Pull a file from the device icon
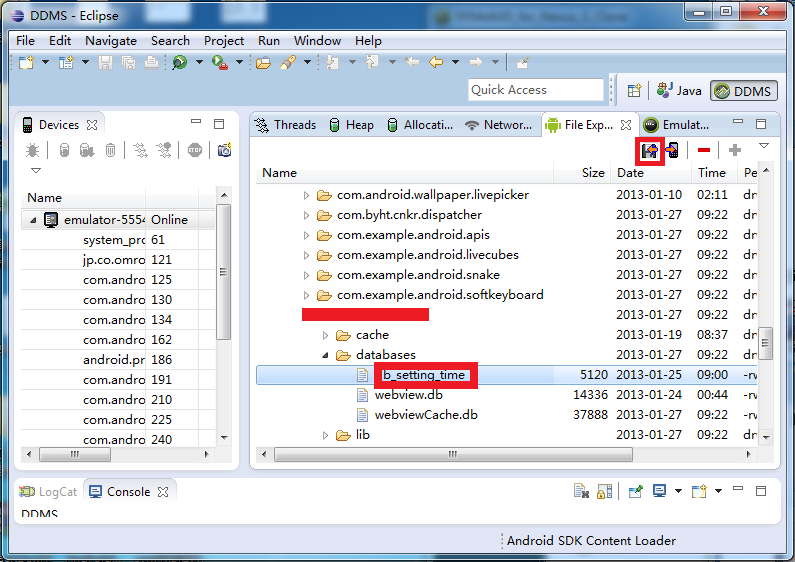795x562 pixels. pos(649,150)
